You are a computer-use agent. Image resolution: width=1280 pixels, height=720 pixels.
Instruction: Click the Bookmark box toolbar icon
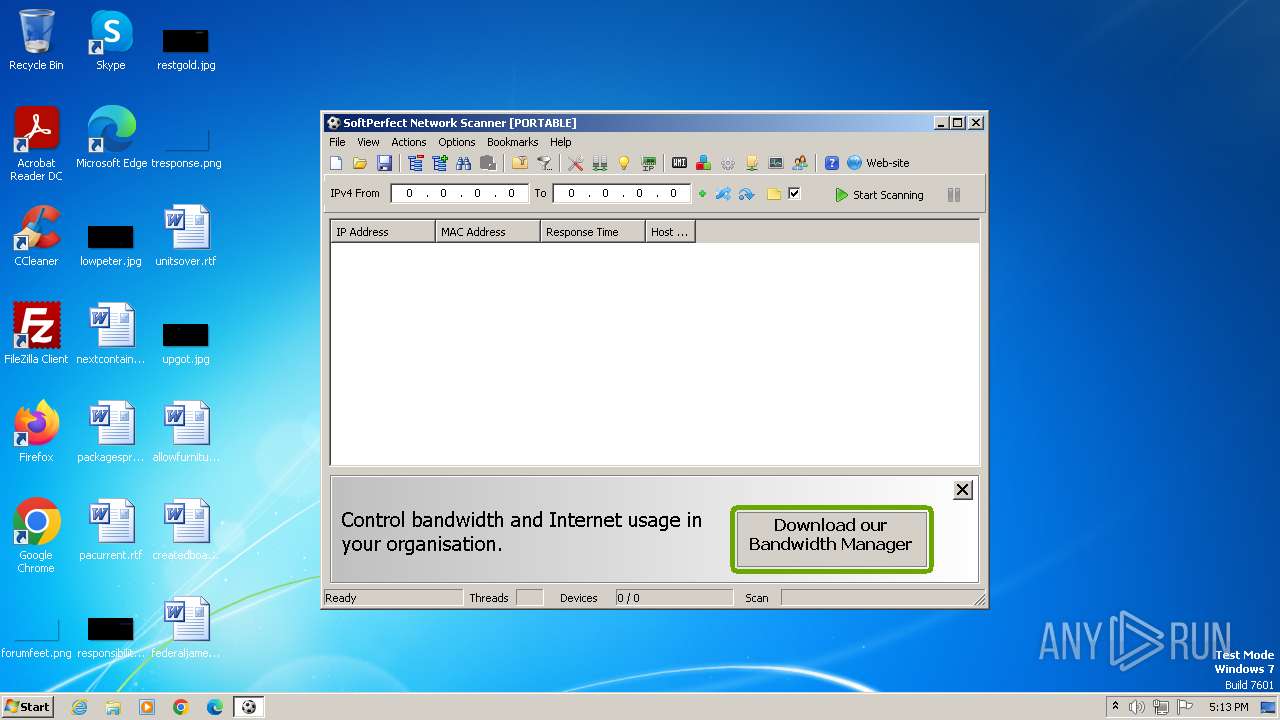(520, 163)
